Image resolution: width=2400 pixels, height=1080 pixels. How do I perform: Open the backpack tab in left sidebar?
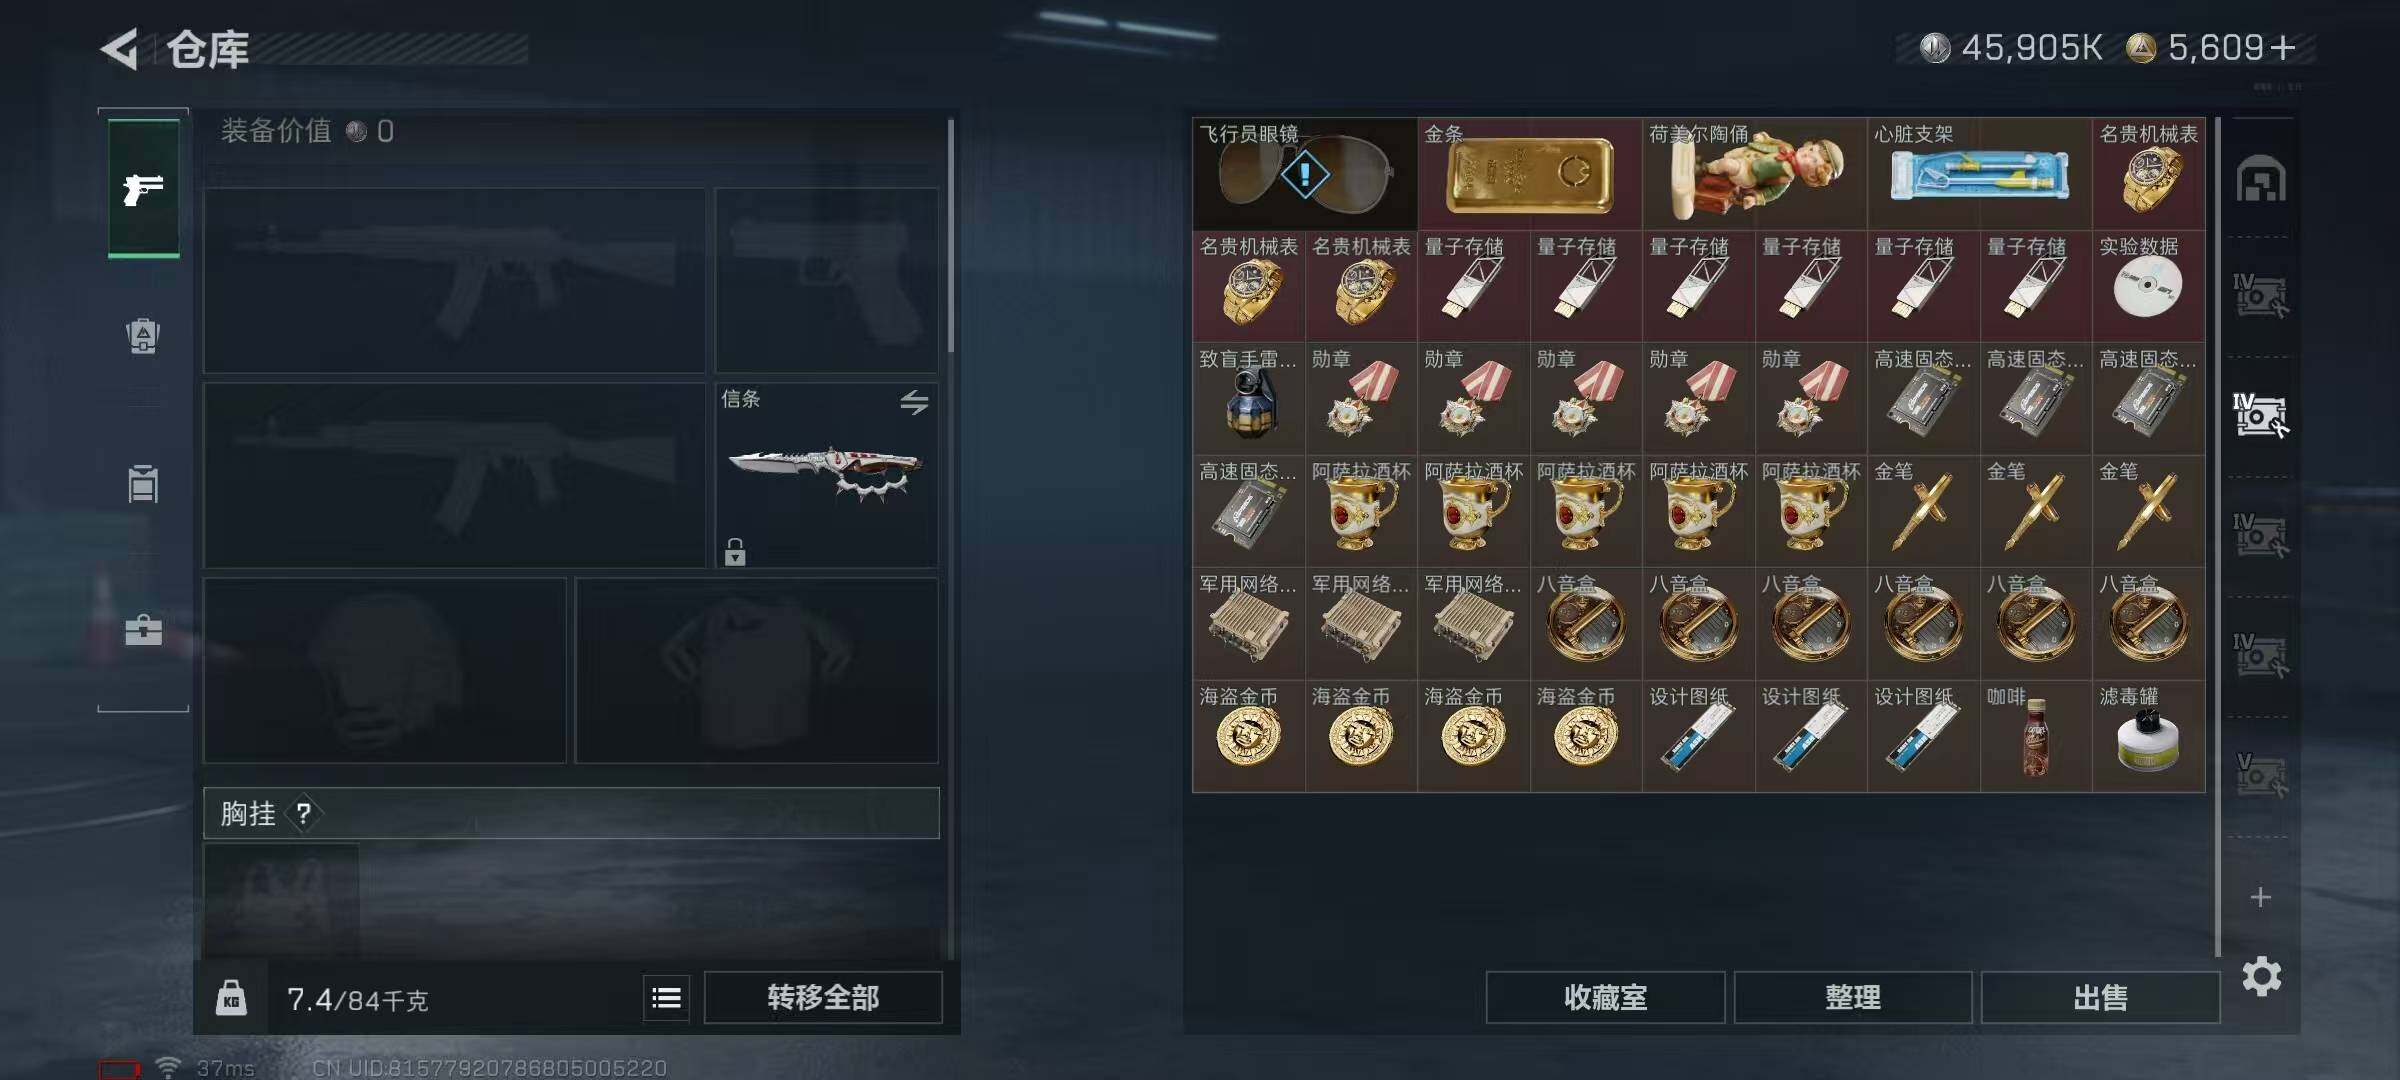[x=143, y=336]
